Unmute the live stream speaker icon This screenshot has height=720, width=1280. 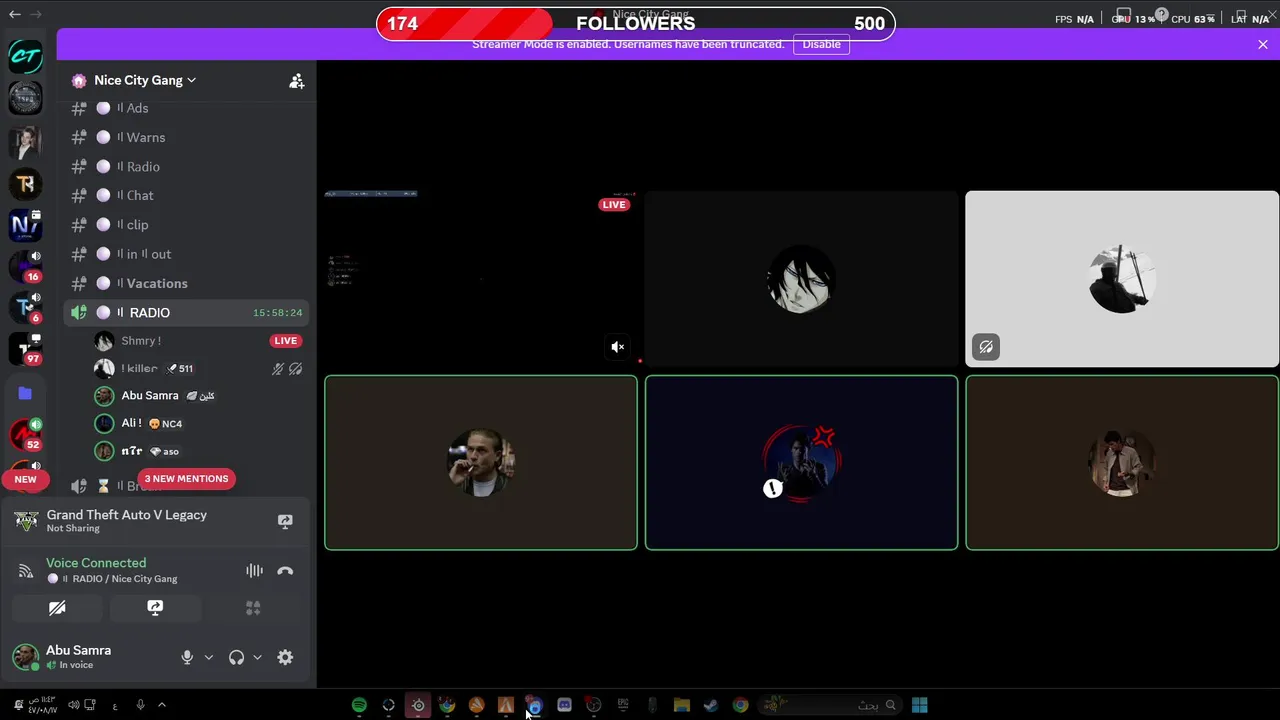point(618,347)
